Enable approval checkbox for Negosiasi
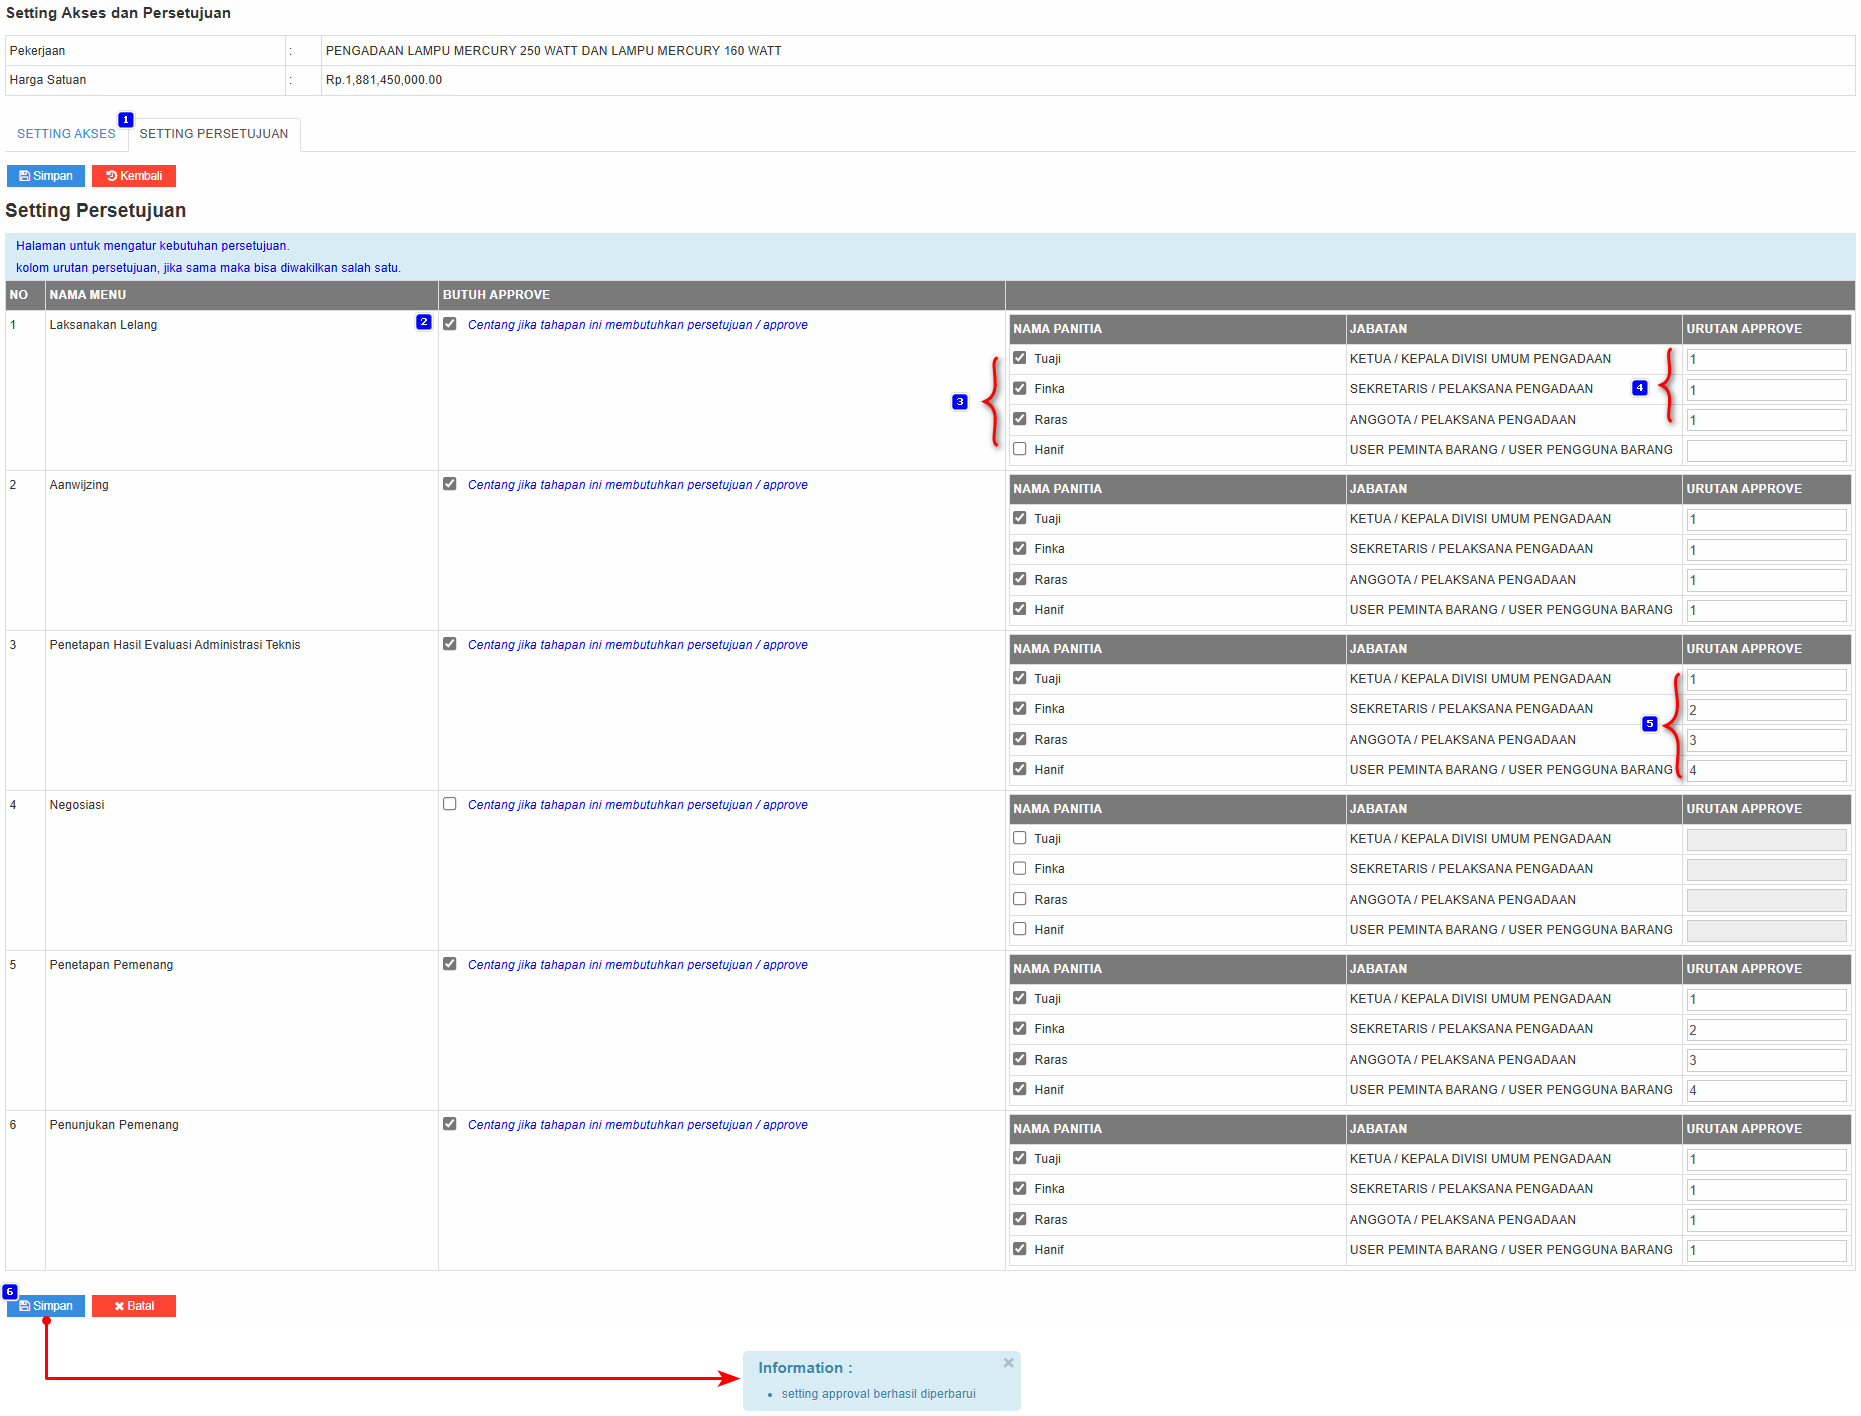The height and width of the screenshot is (1416, 1861). pos(450,804)
